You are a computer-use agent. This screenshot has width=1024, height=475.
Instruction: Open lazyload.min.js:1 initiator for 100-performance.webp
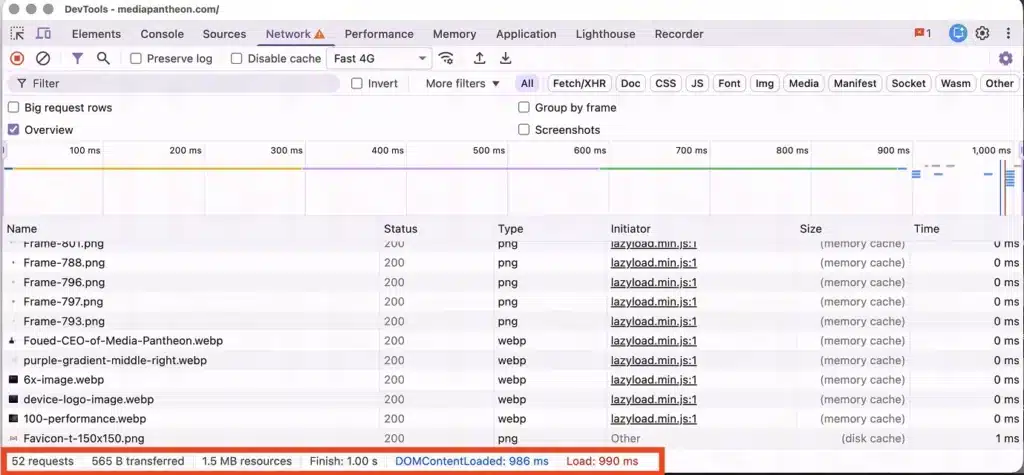[x=654, y=419]
